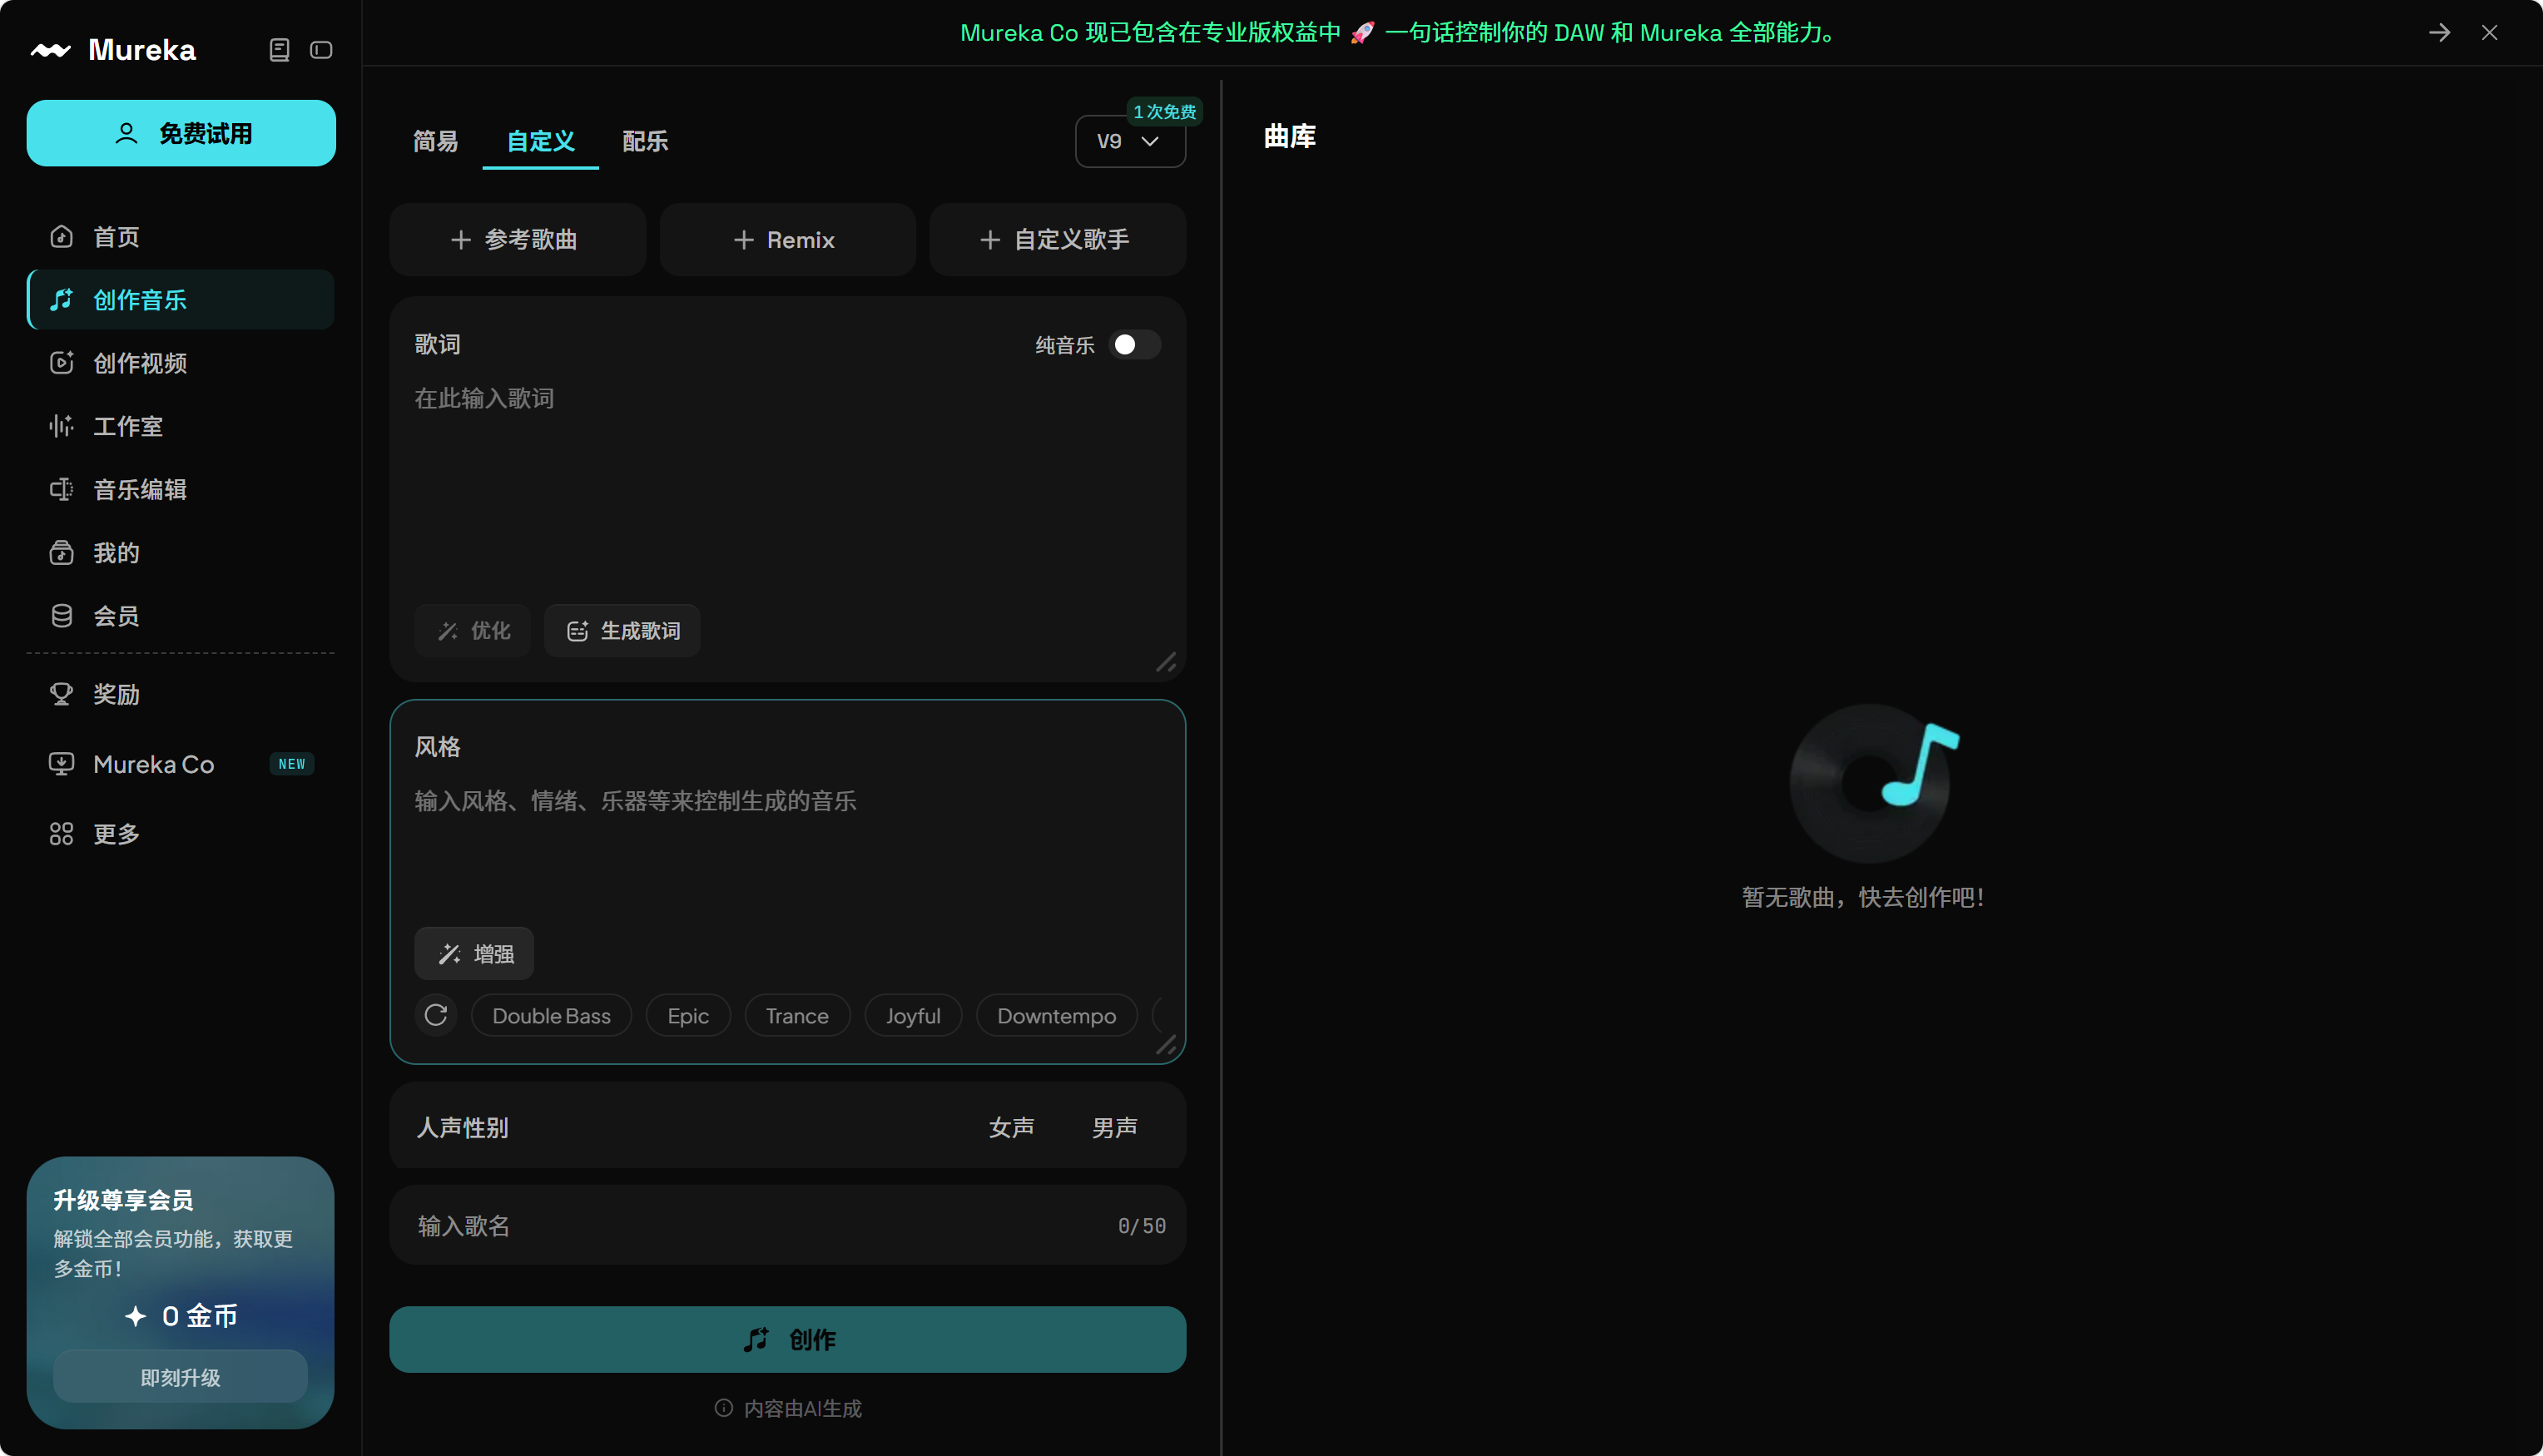Viewport: 2543px width, 1456px height.
Task: Click the NEW badge next to Mureka Co
Action: [x=292, y=764]
